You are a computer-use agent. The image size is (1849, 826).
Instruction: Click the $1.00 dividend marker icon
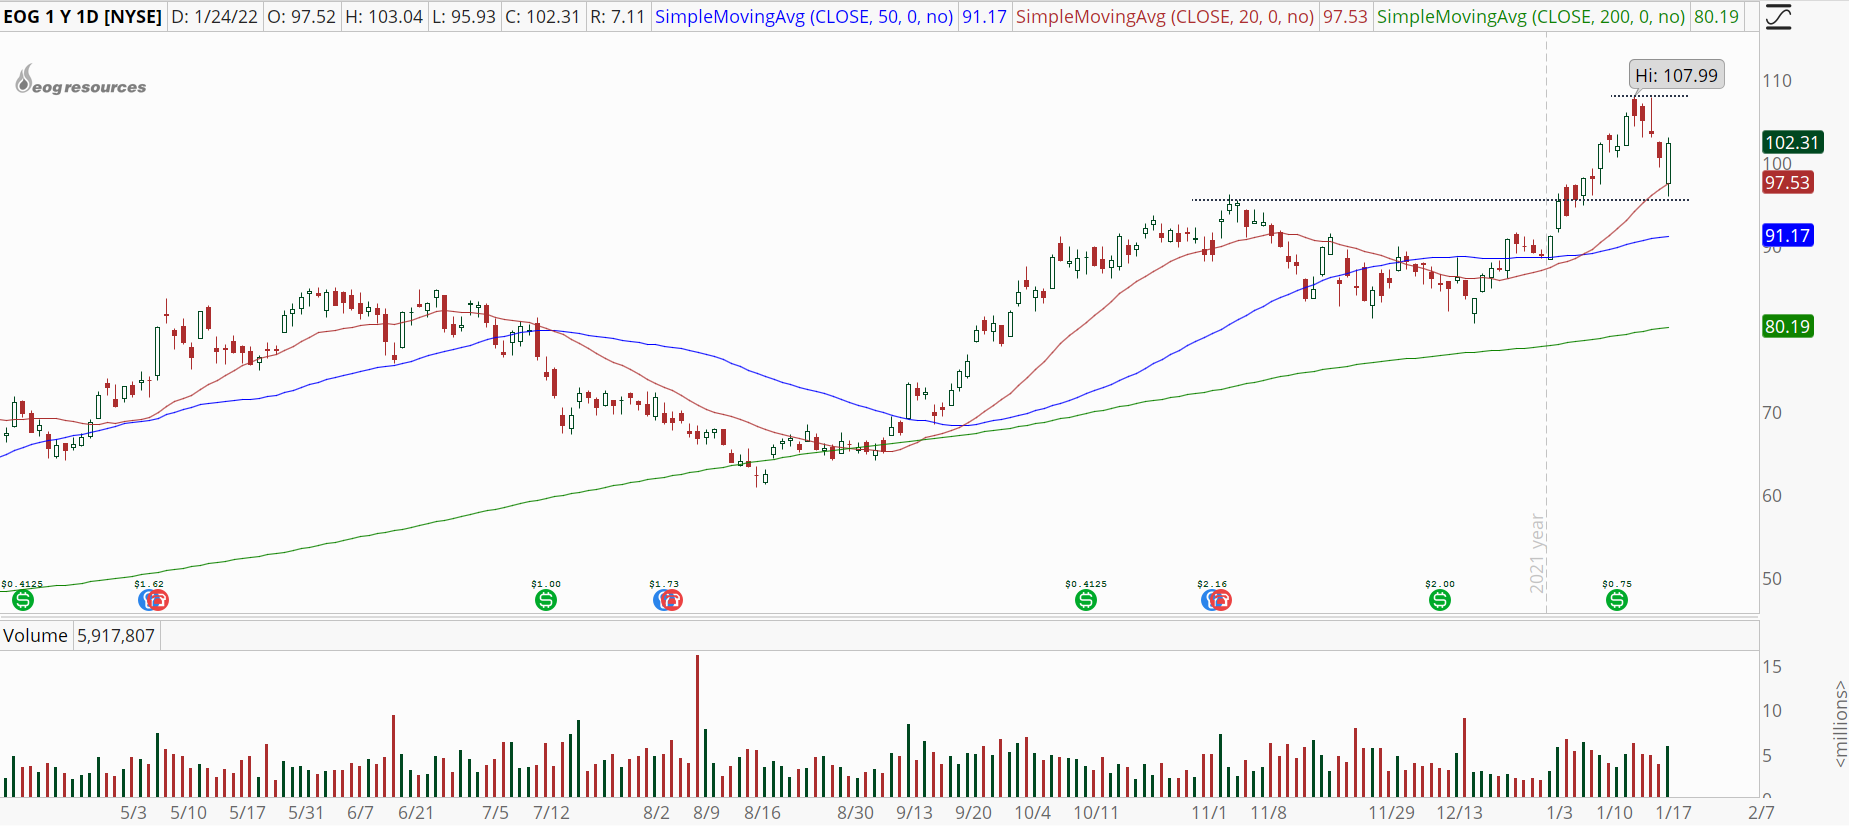(x=546, y=600)
